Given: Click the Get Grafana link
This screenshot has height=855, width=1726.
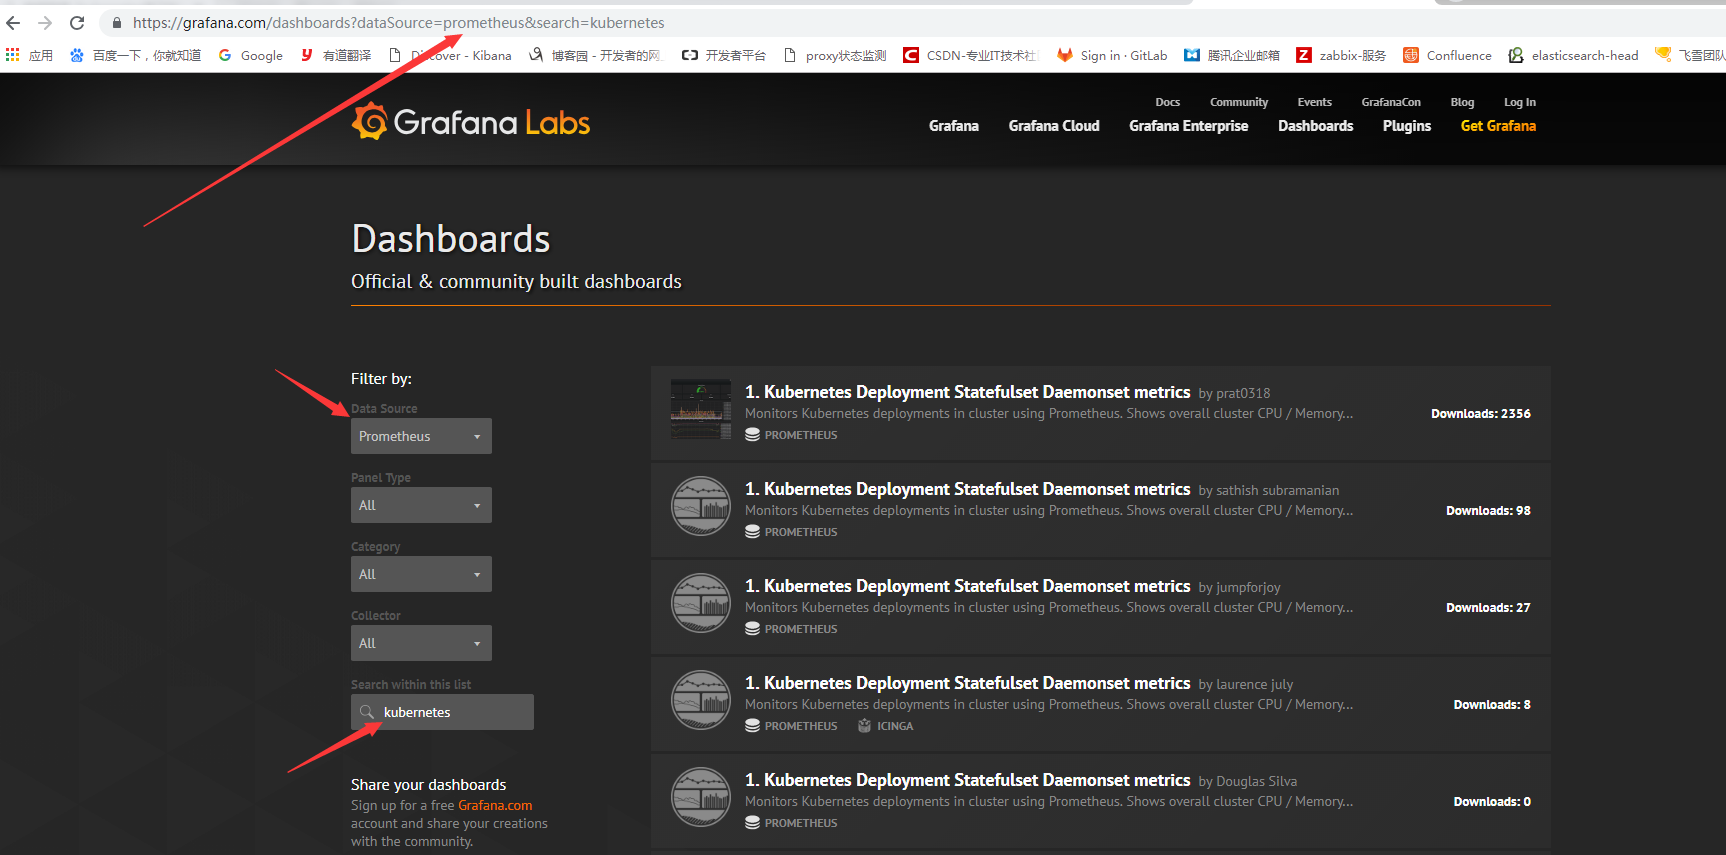Looking at the screenshot, I should click(1498, 126).
